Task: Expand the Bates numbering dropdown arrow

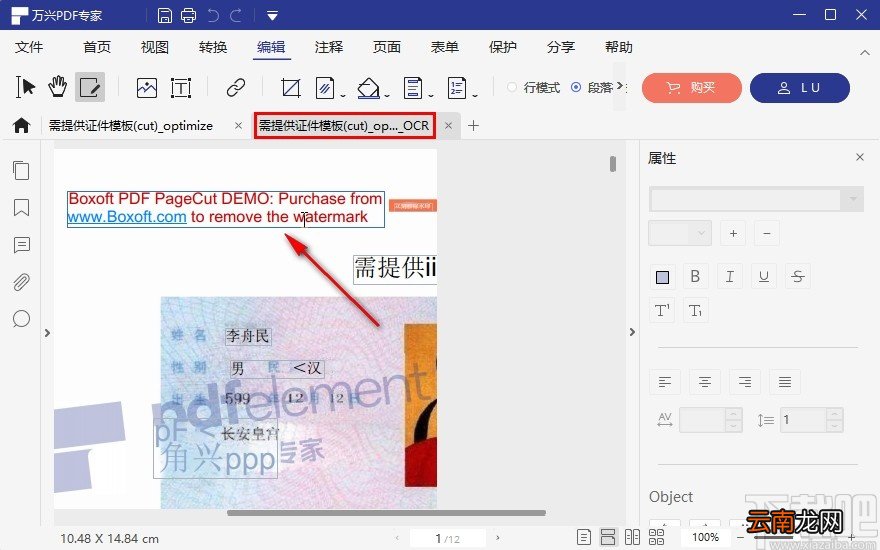Action: [x=475, y=96]
